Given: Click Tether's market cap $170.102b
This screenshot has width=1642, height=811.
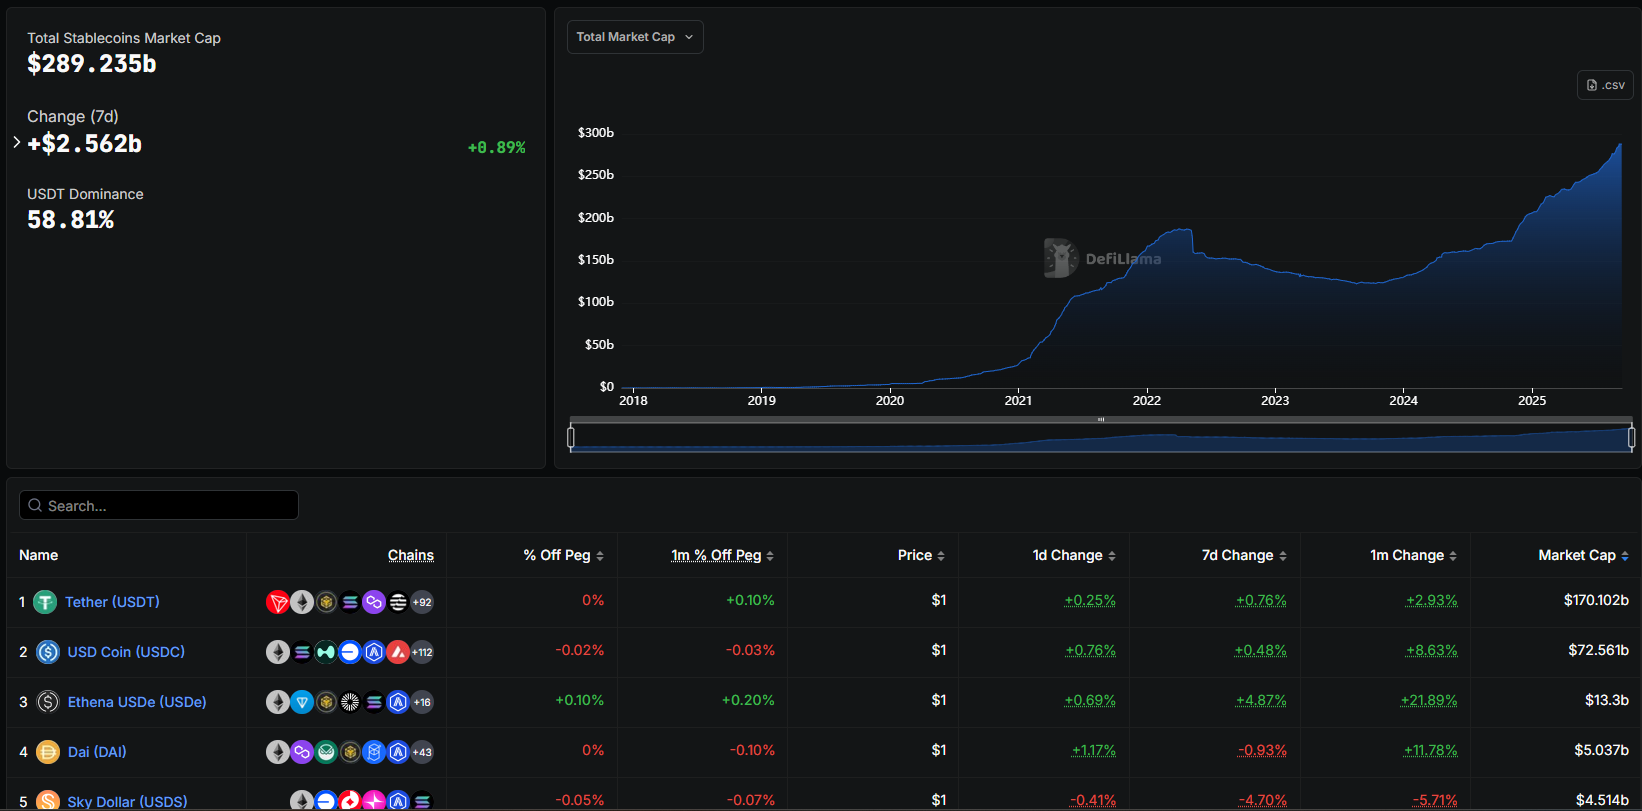Looking at the screenshot, I should [1596, 600].
